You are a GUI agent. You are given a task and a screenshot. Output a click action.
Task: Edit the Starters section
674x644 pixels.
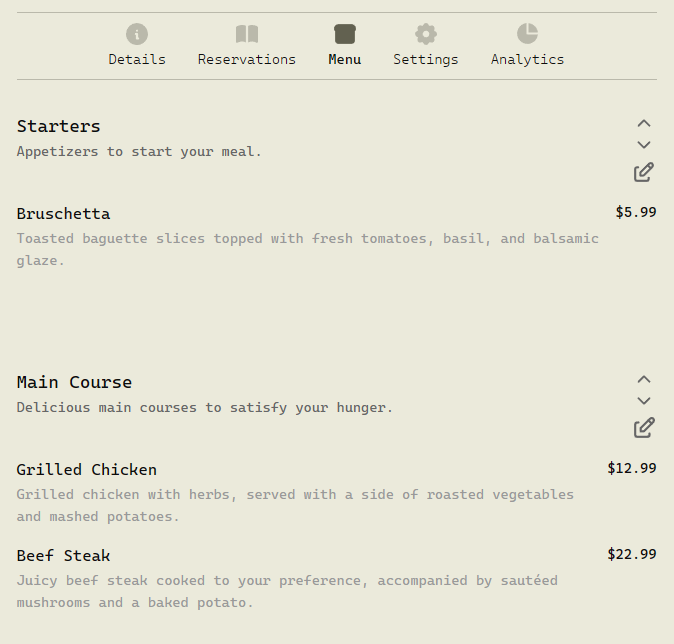(644, 172)
